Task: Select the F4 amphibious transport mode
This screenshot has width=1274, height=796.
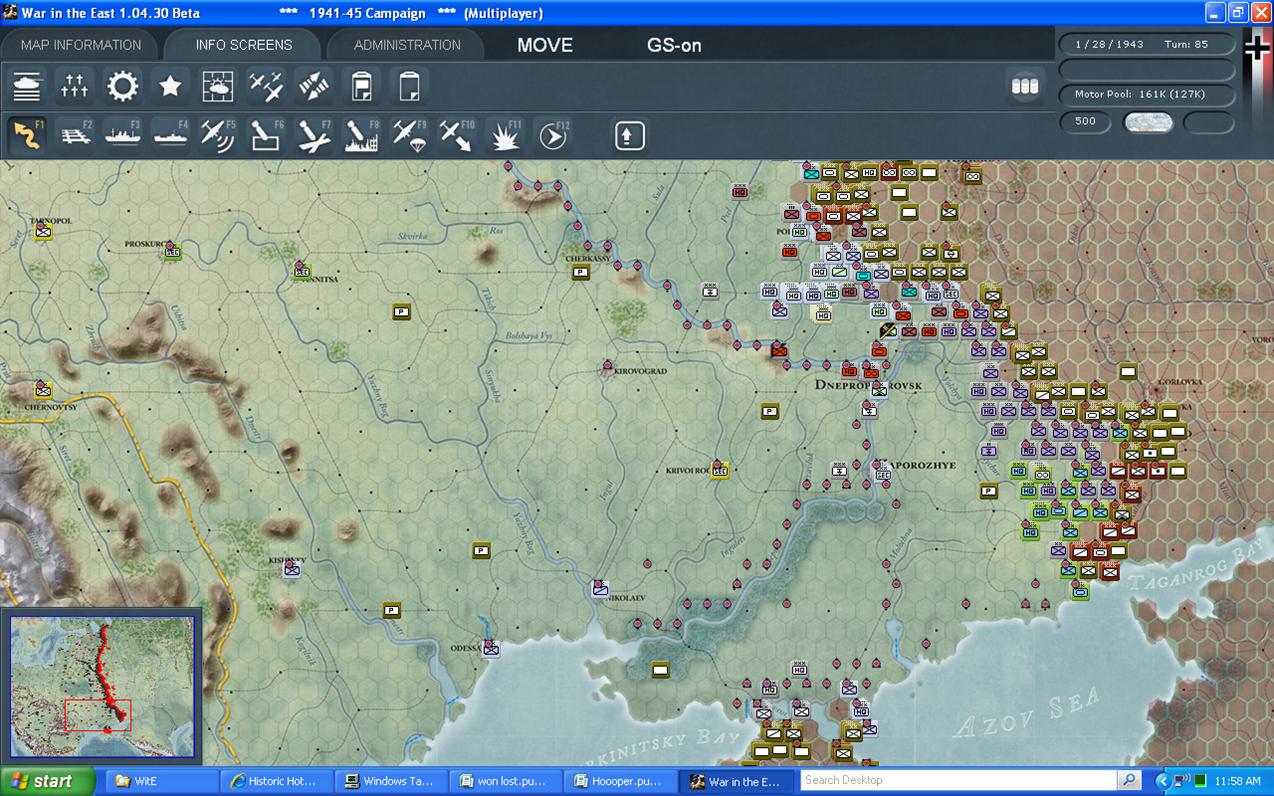Action: coord(170,135)
